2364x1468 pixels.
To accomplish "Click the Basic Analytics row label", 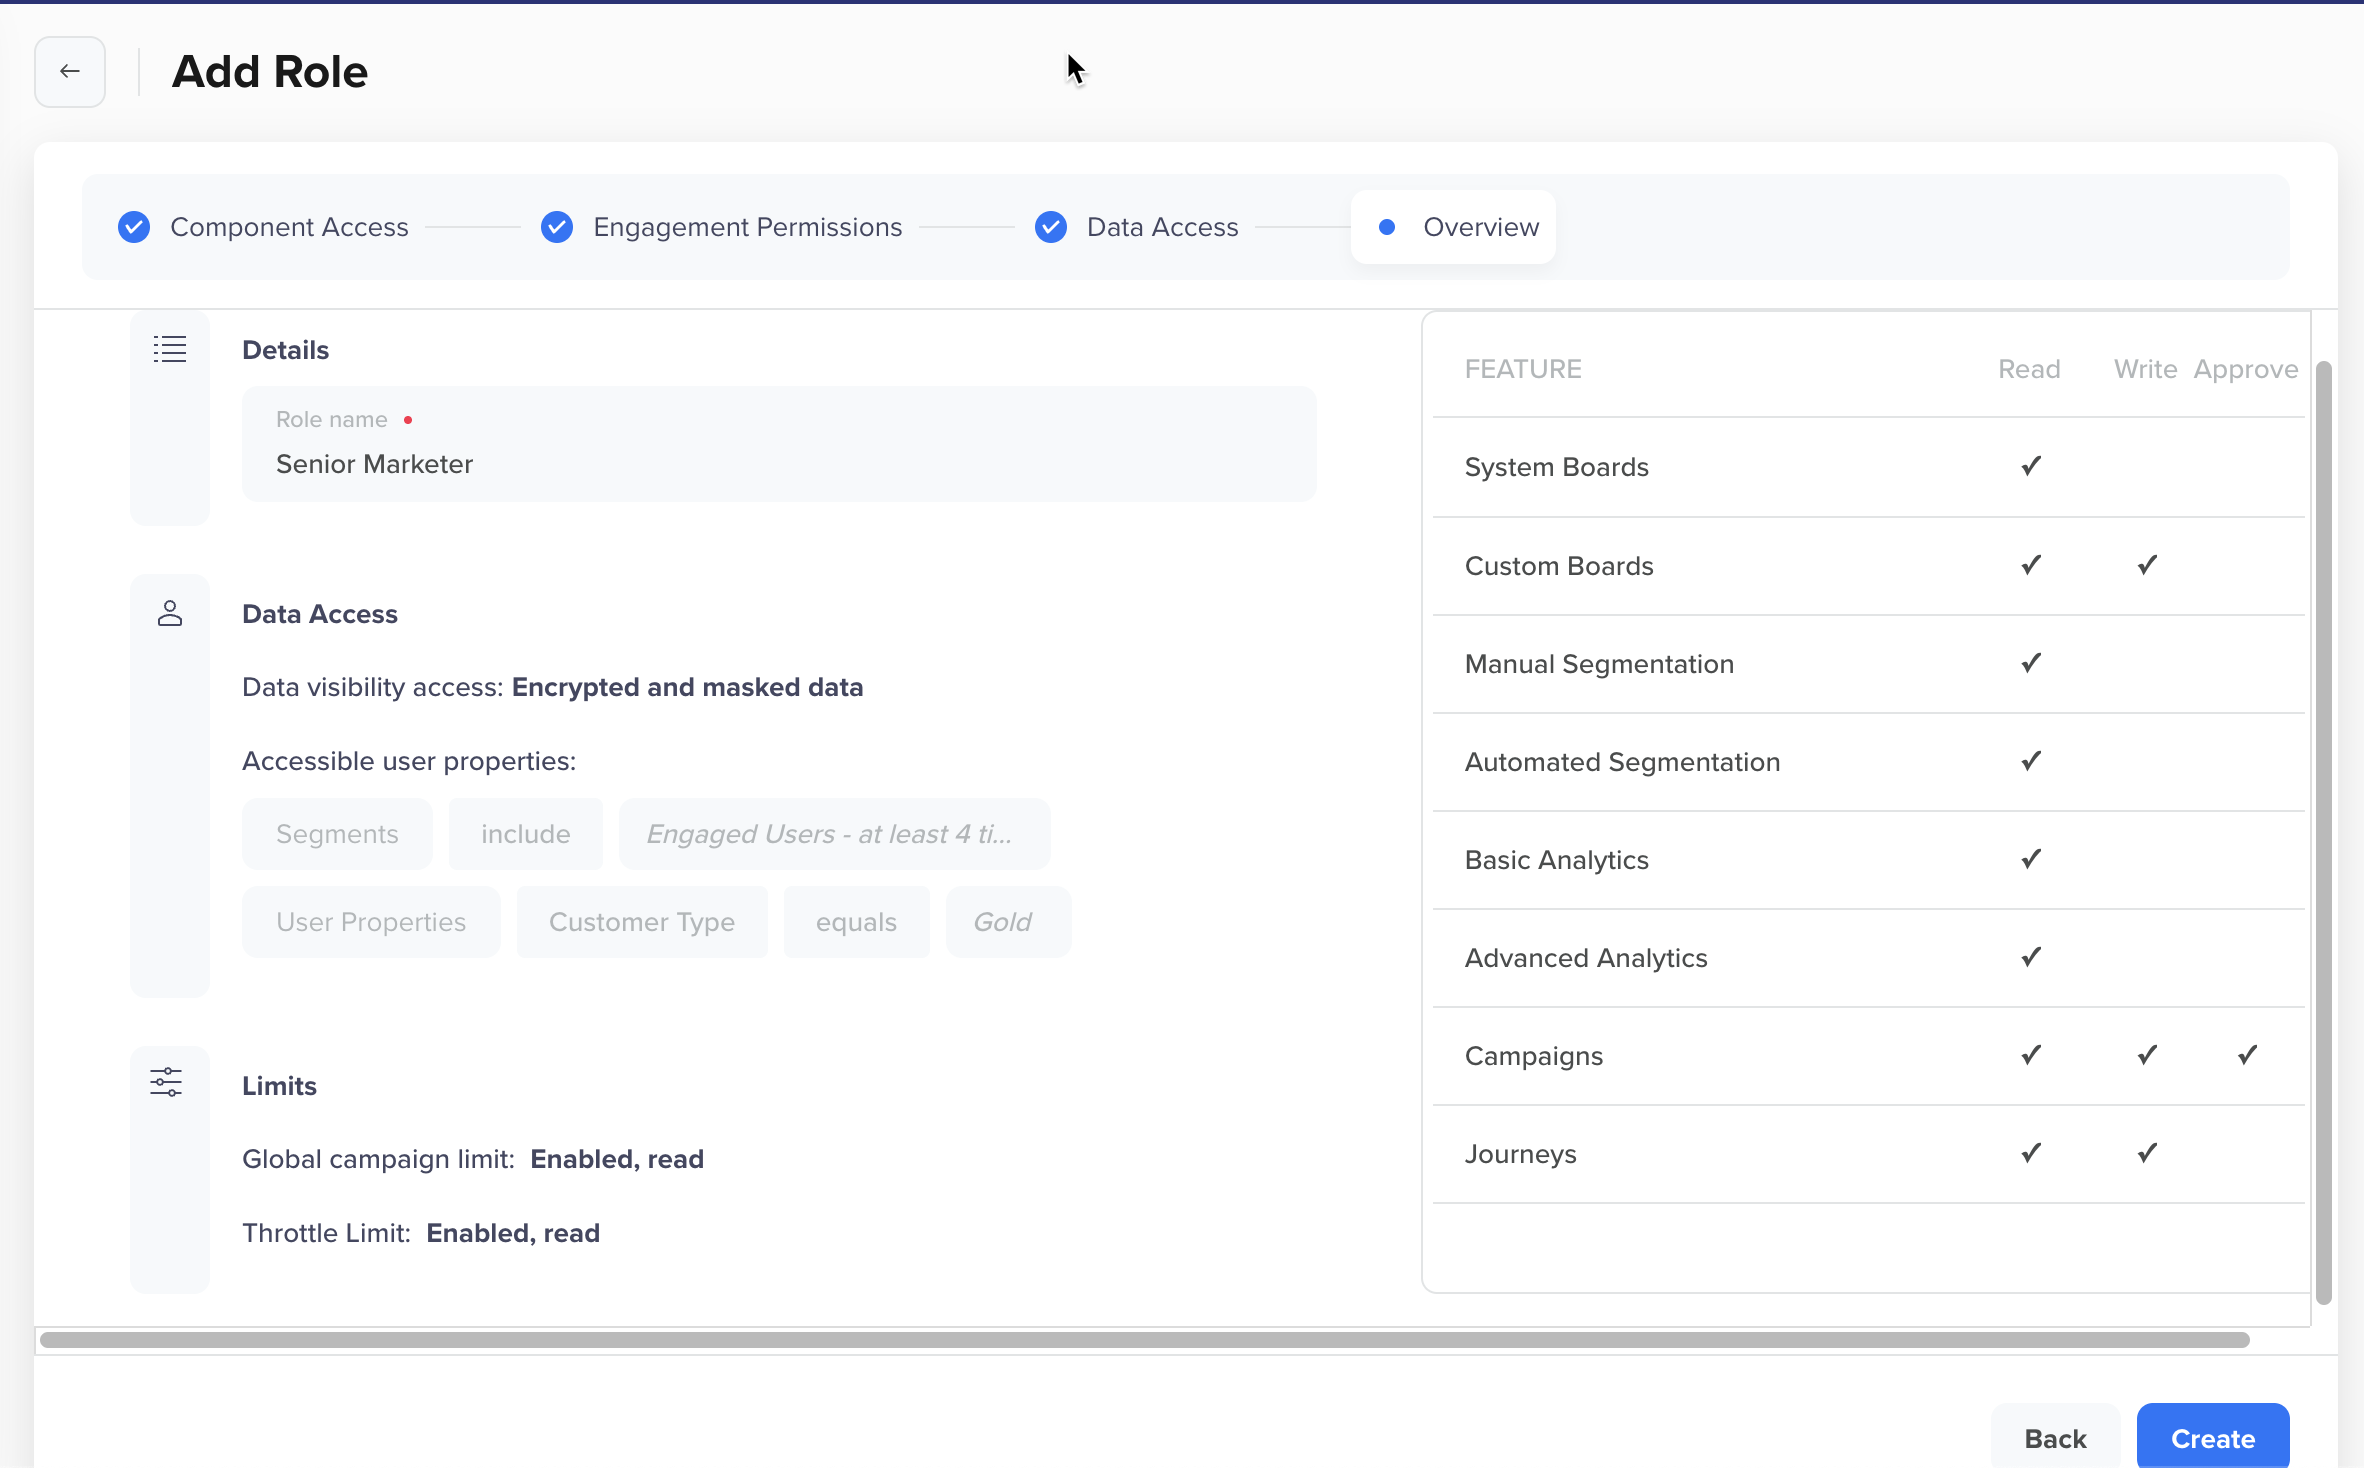I will coord(1556,860).
